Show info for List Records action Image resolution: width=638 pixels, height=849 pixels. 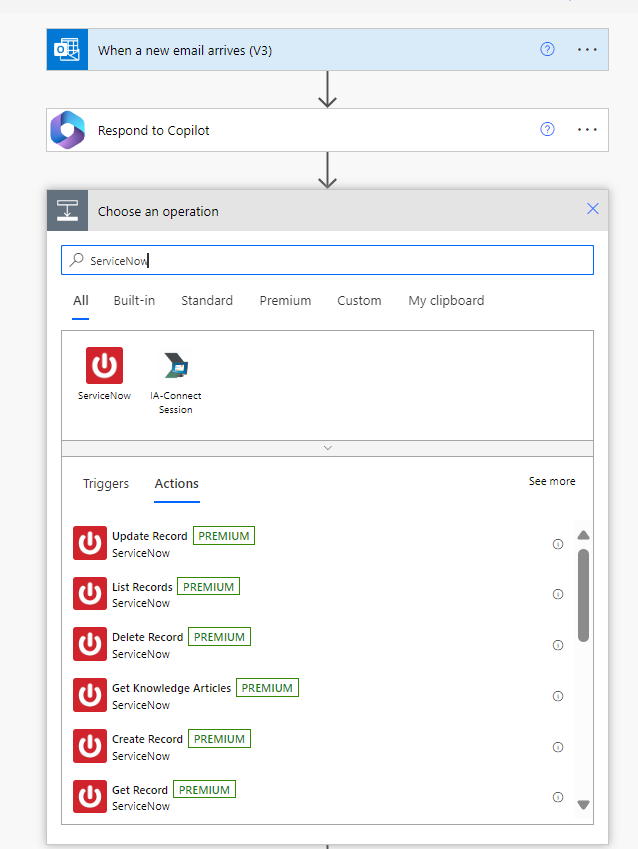pyautogui.click(x=558, y=594)
